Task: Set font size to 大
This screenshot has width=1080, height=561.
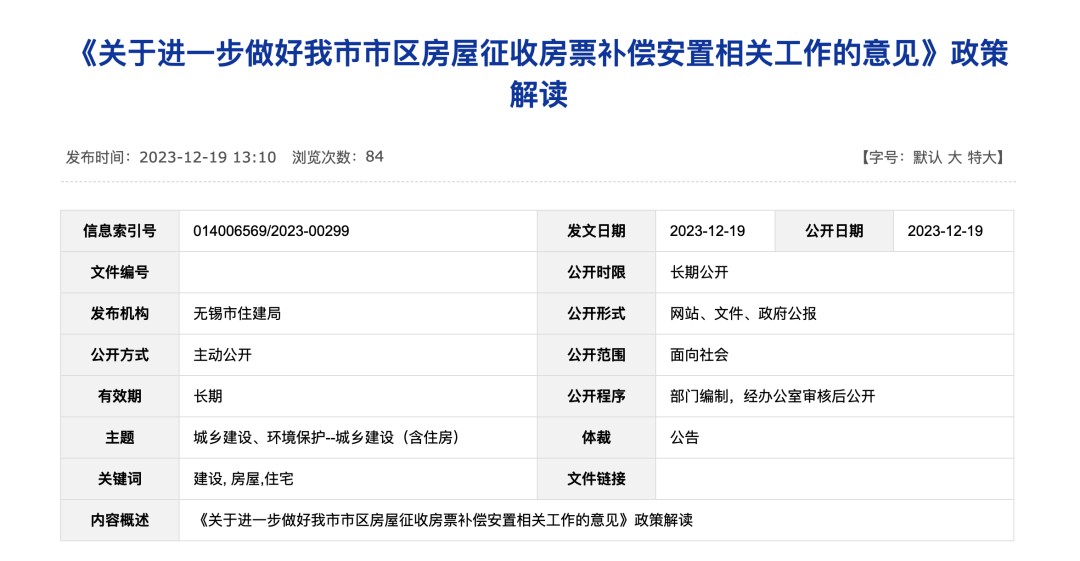Action: click(955, 158)
